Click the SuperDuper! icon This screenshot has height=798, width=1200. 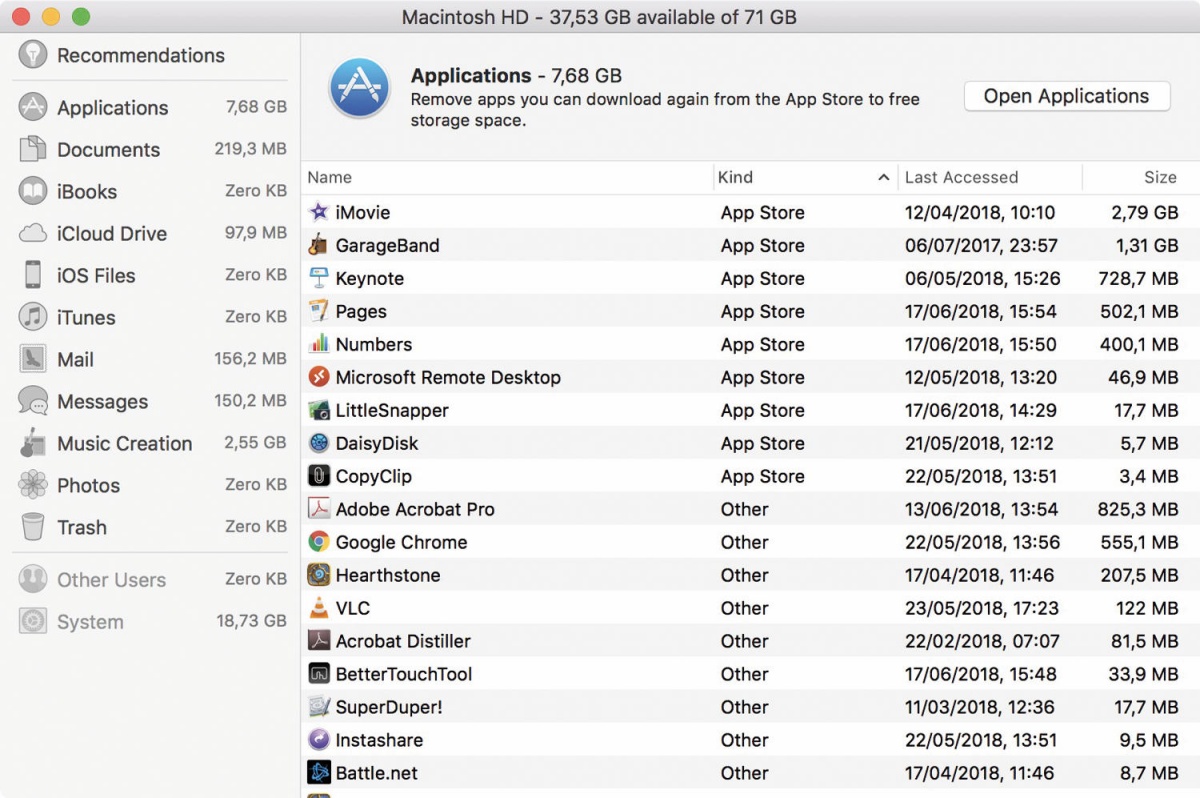[319, 707]
